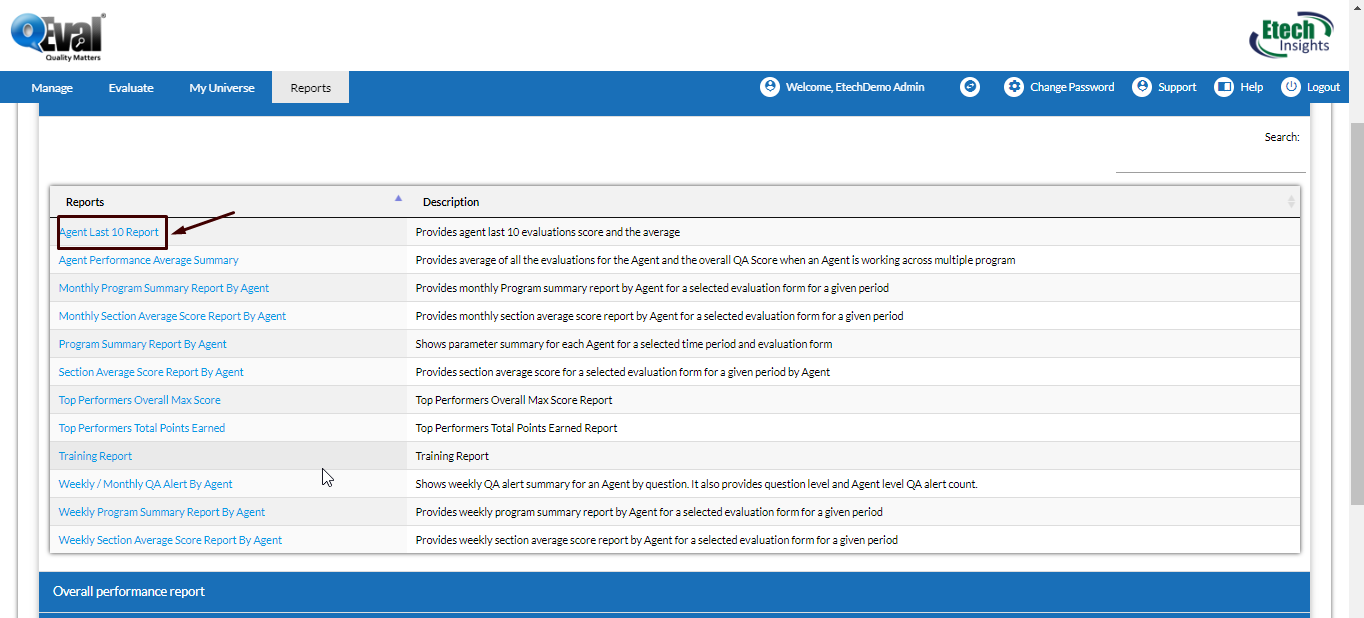
Task: Click the Change Password link
Action: point(1072,87)
